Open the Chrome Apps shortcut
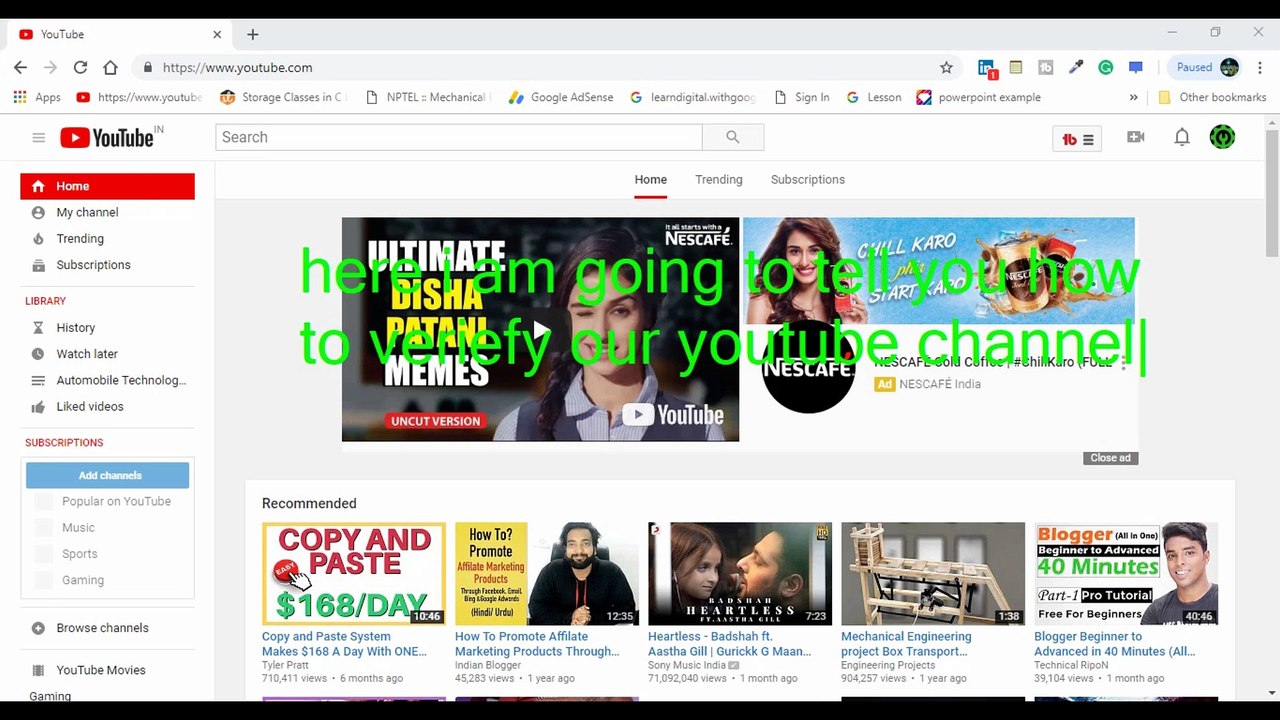The width and height of the screenshot is (1280, 720). click(x=37, y=97)
